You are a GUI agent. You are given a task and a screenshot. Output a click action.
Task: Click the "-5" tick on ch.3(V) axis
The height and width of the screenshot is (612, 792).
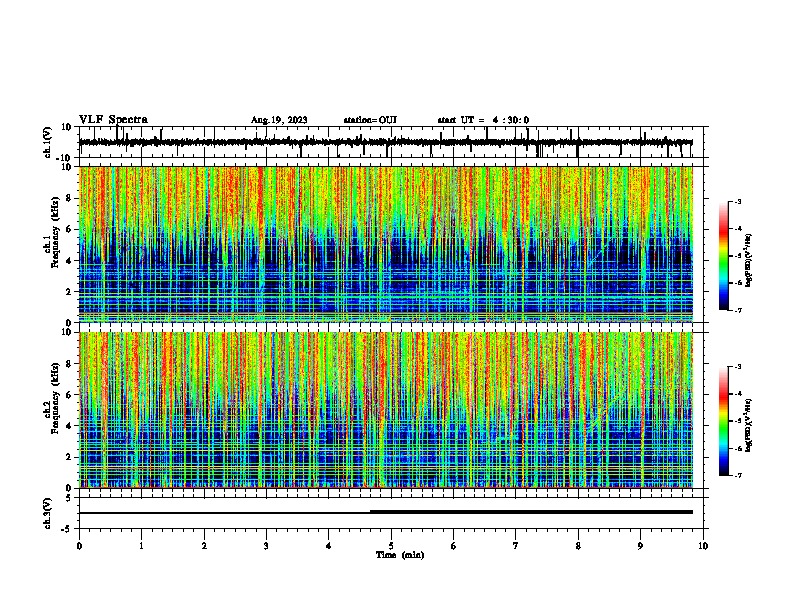[x=67, y=529]
